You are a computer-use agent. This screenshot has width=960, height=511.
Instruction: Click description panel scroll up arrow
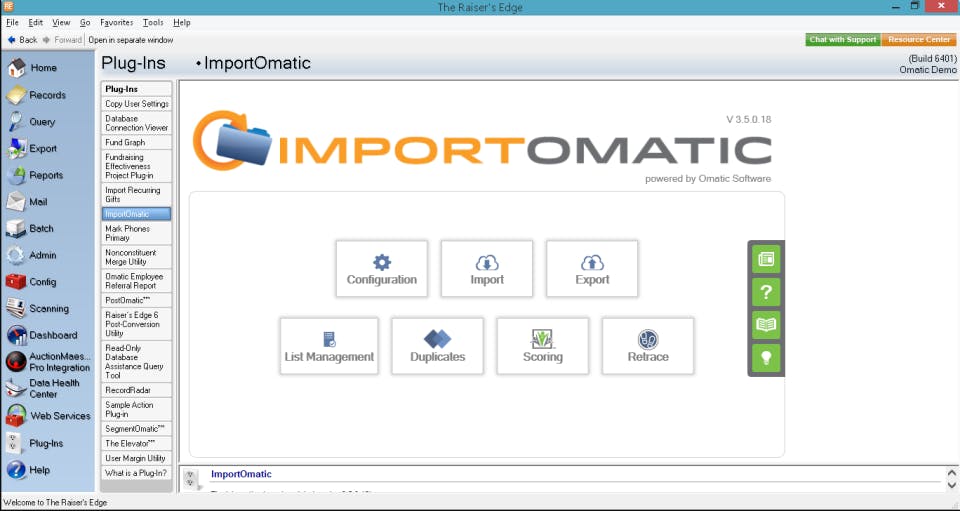coord(951,473)
